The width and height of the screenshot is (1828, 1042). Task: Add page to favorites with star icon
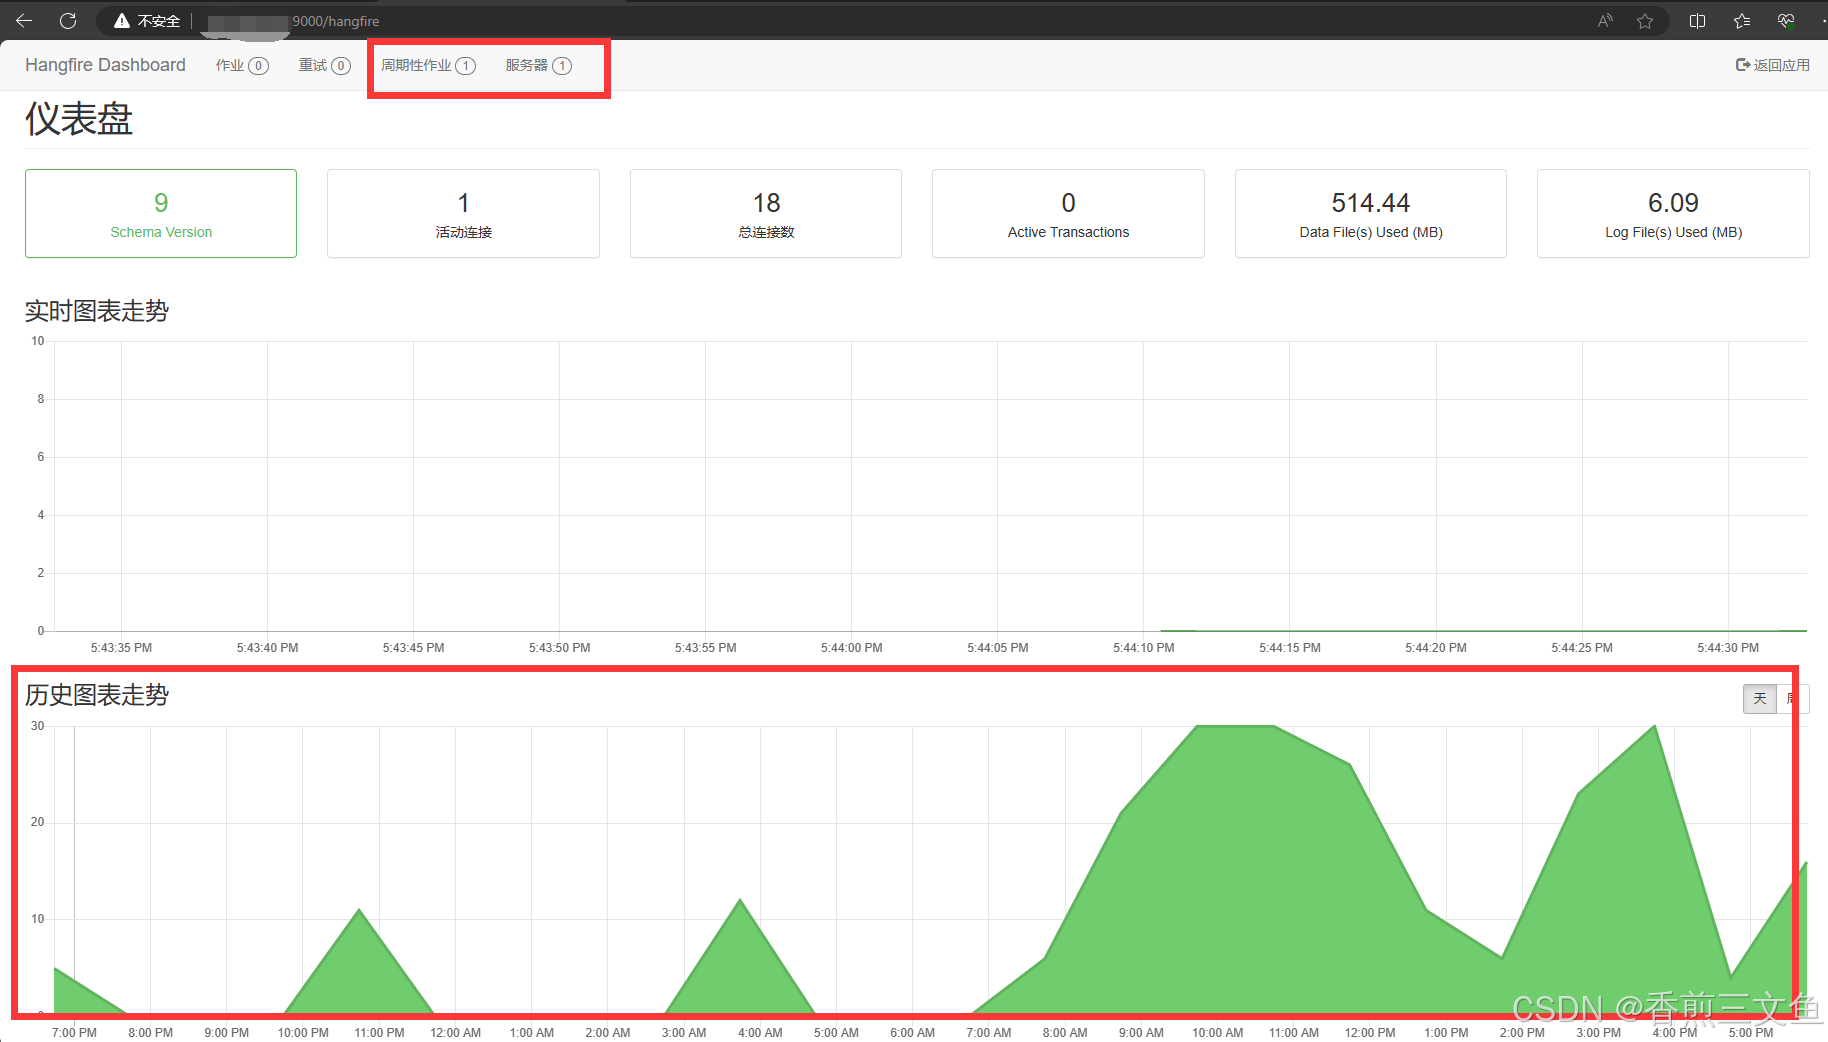pyautogui.click(x=1645, y=21)
